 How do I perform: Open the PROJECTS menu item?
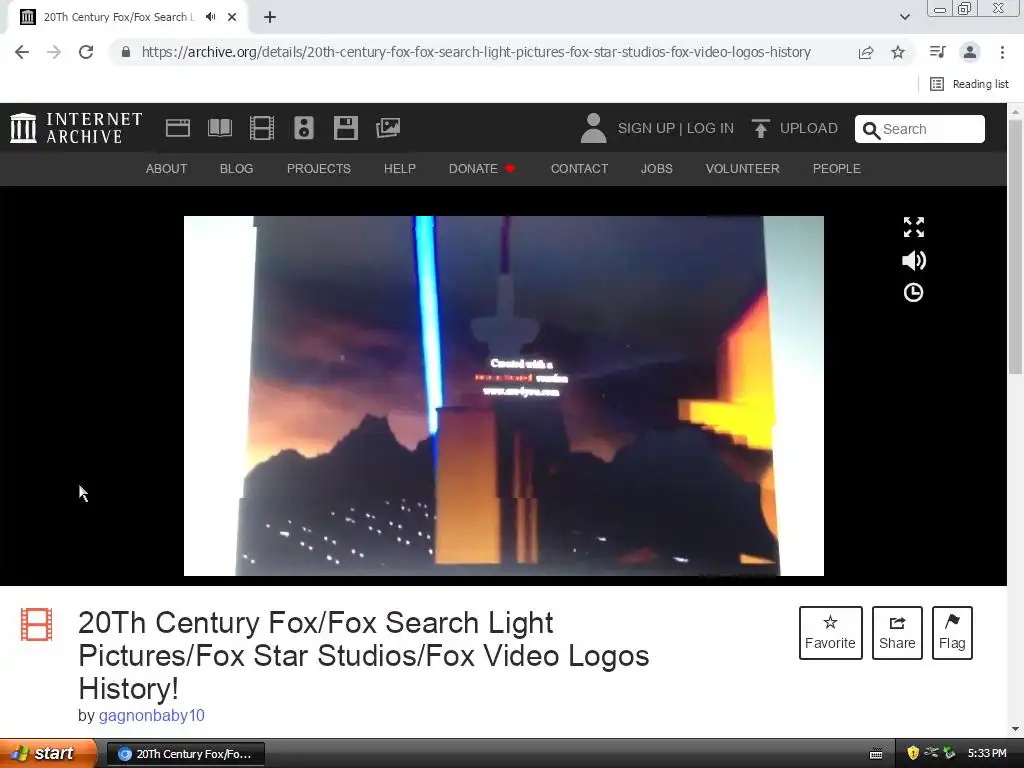click(319, 168)
